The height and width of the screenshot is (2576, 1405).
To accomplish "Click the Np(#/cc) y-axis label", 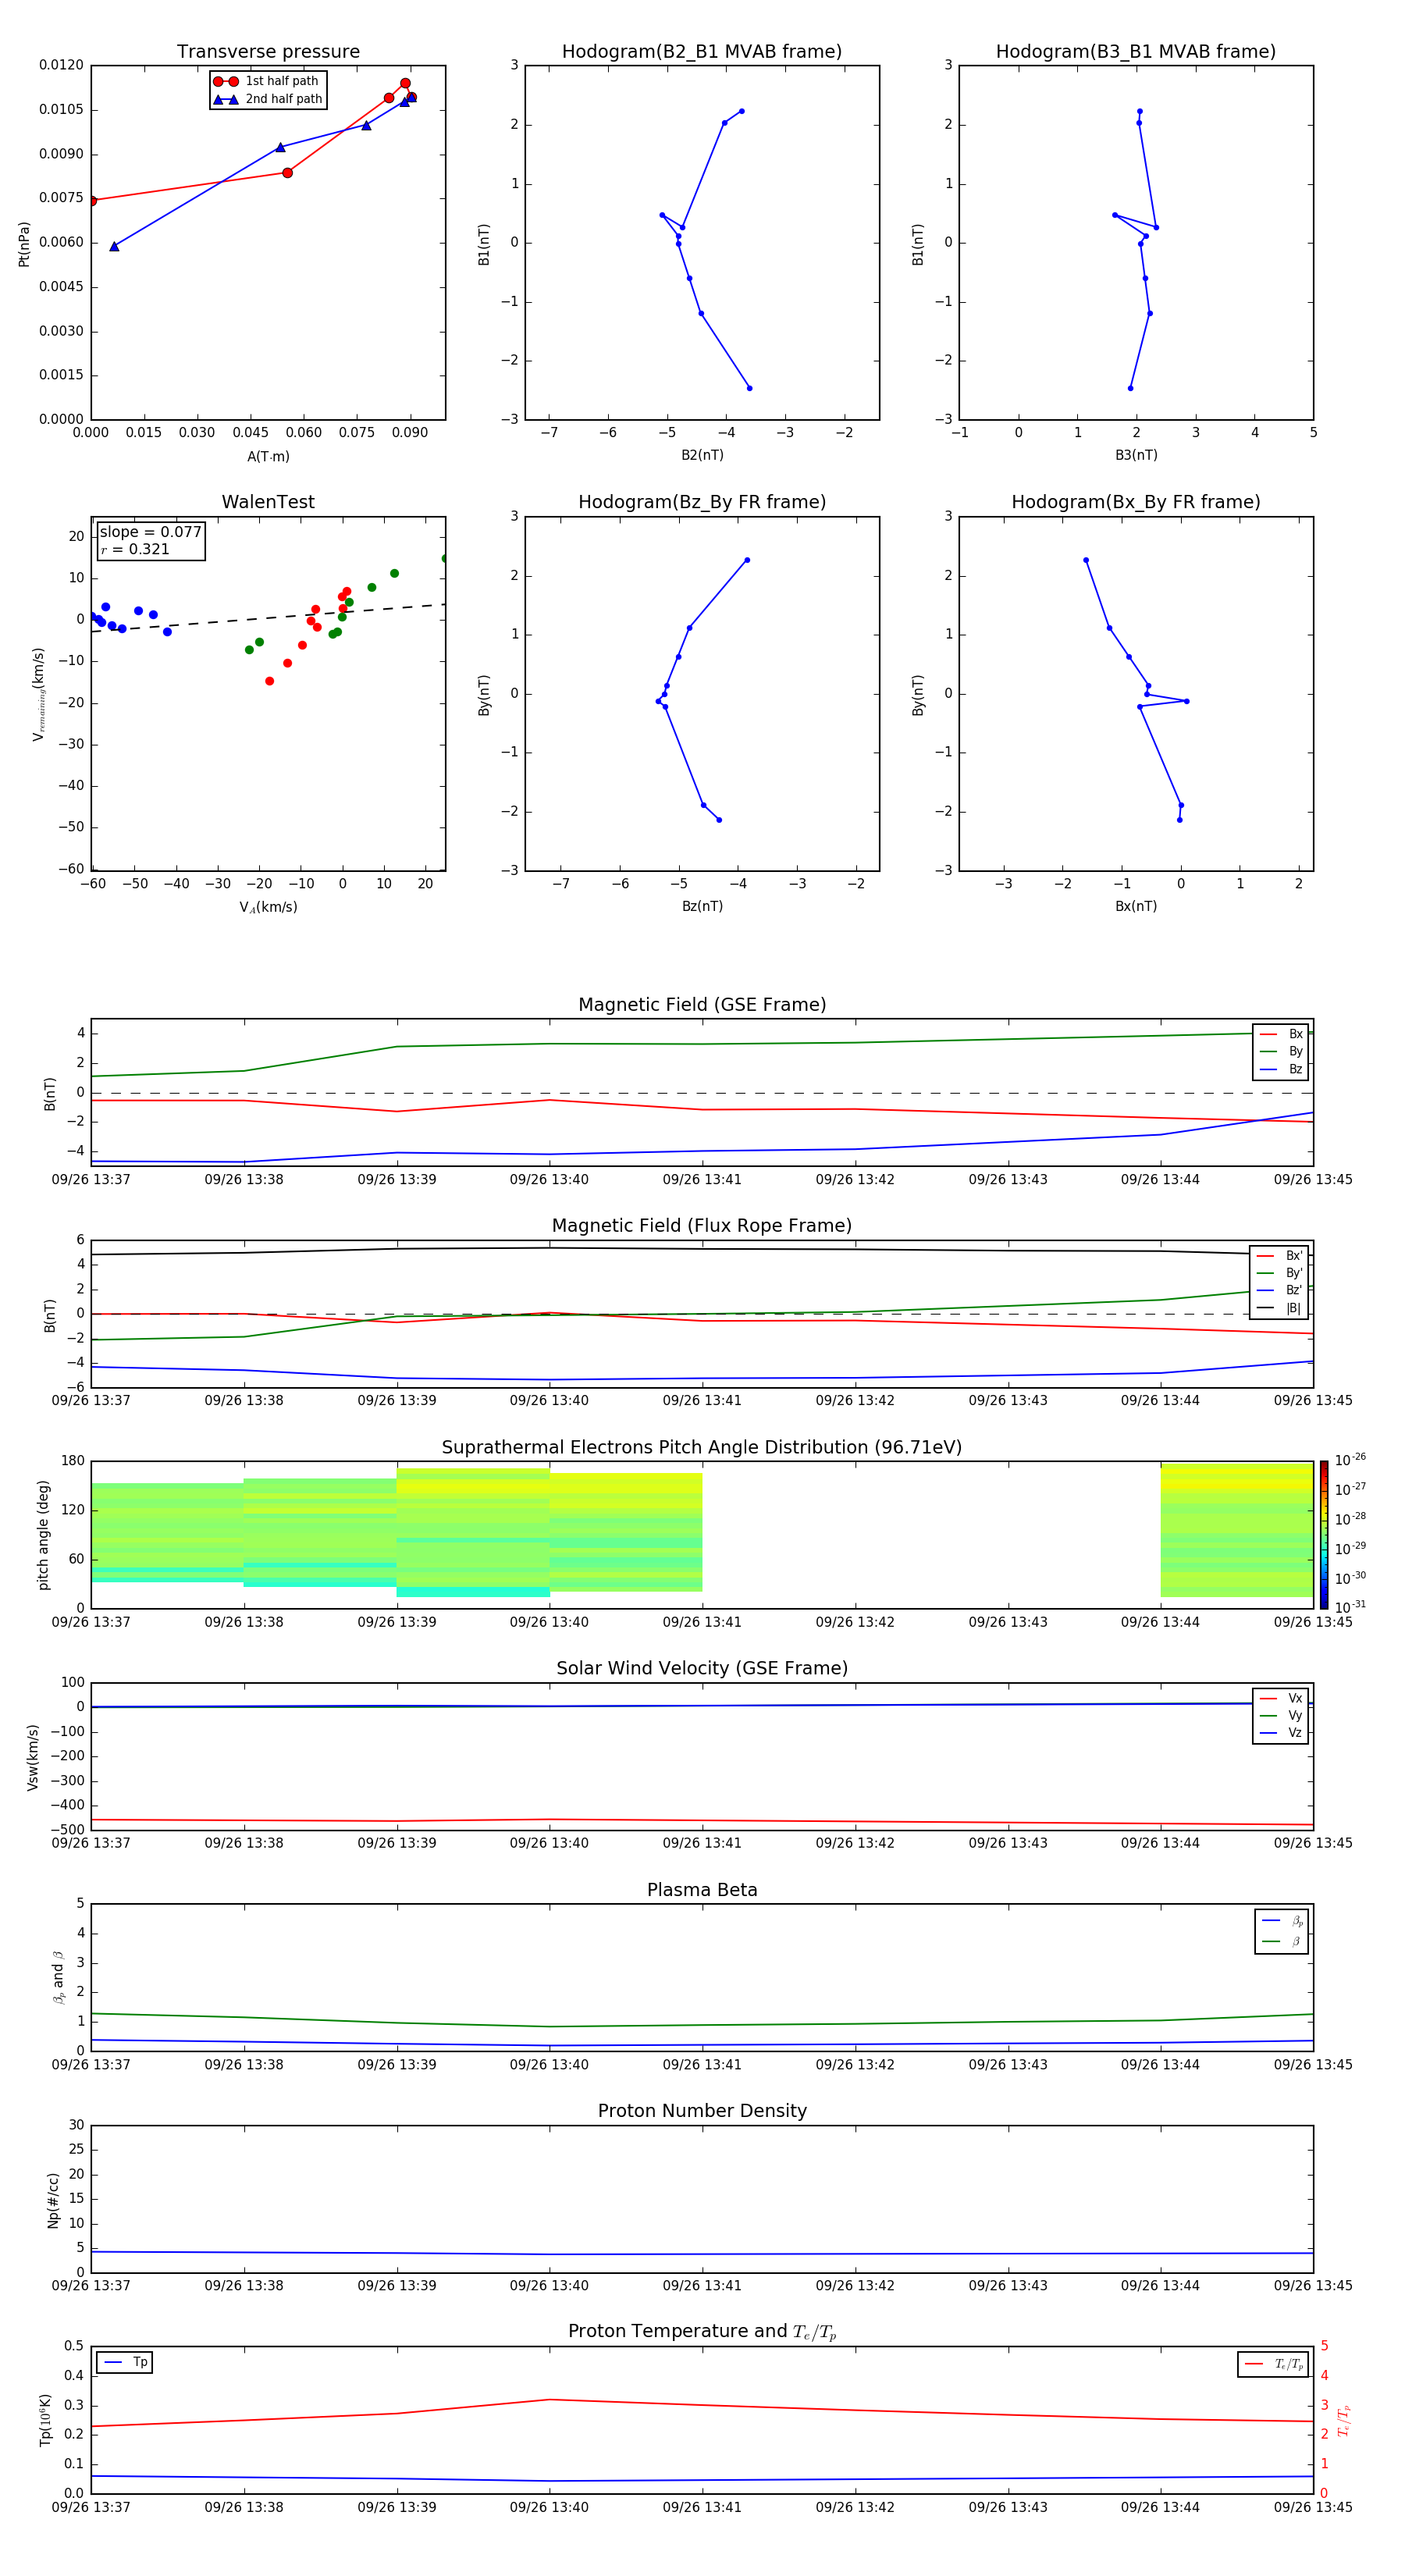I will tap(54, 2199).
